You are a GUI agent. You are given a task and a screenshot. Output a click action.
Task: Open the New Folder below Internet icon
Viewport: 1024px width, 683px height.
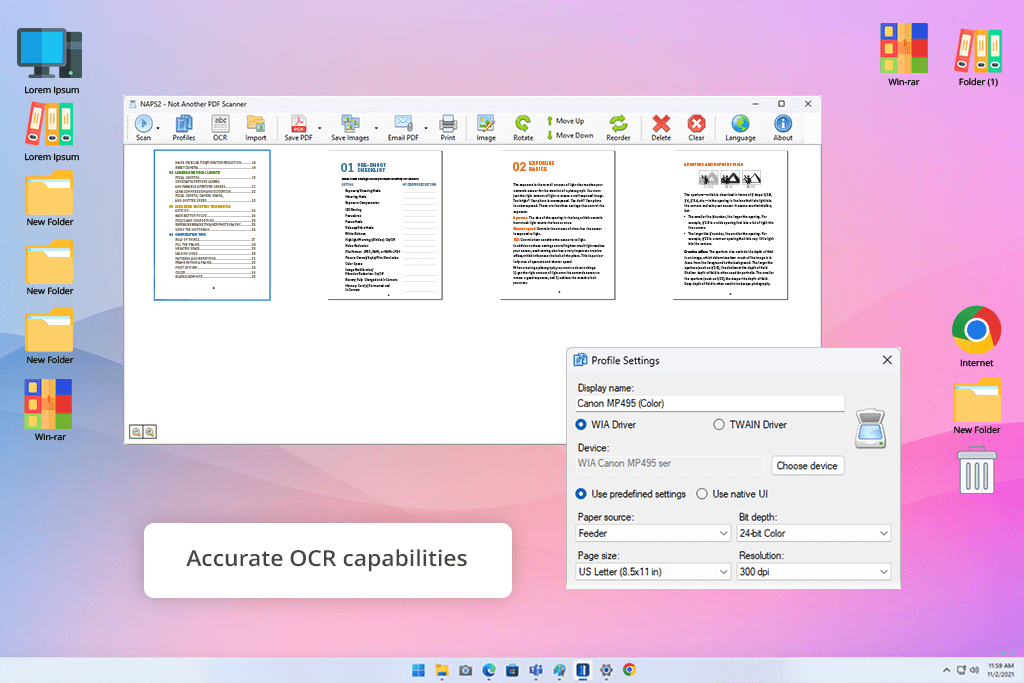(x=977, y=406)
